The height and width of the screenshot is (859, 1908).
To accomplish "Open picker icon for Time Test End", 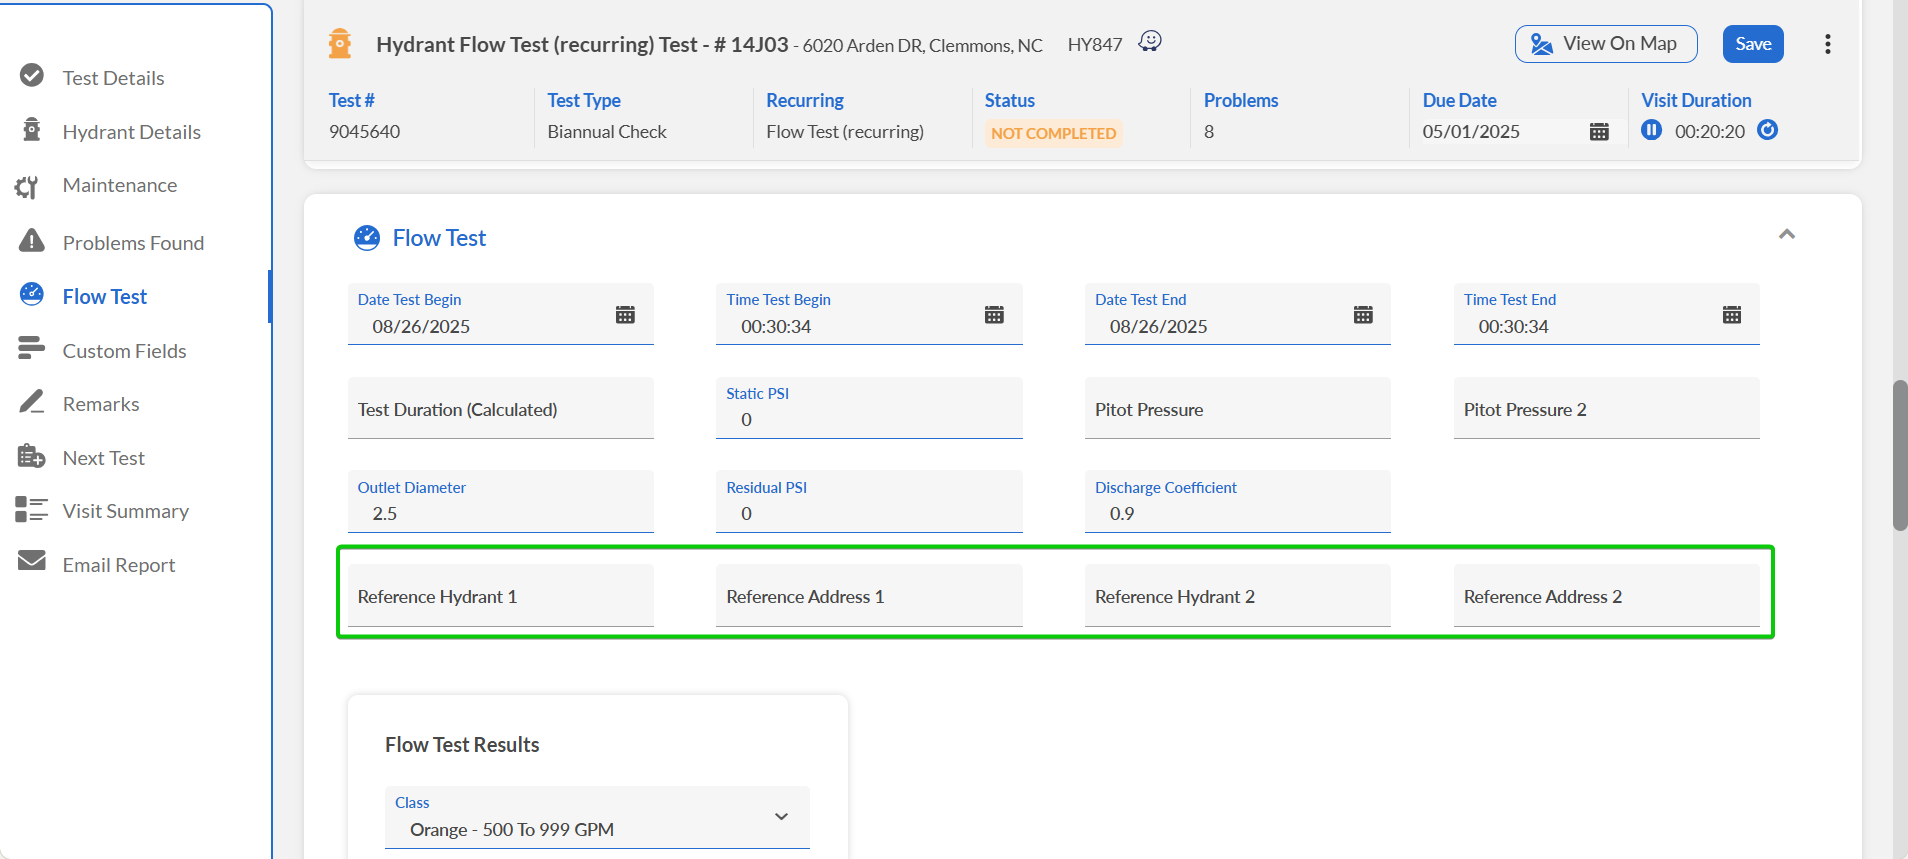I will [1731, 315].
